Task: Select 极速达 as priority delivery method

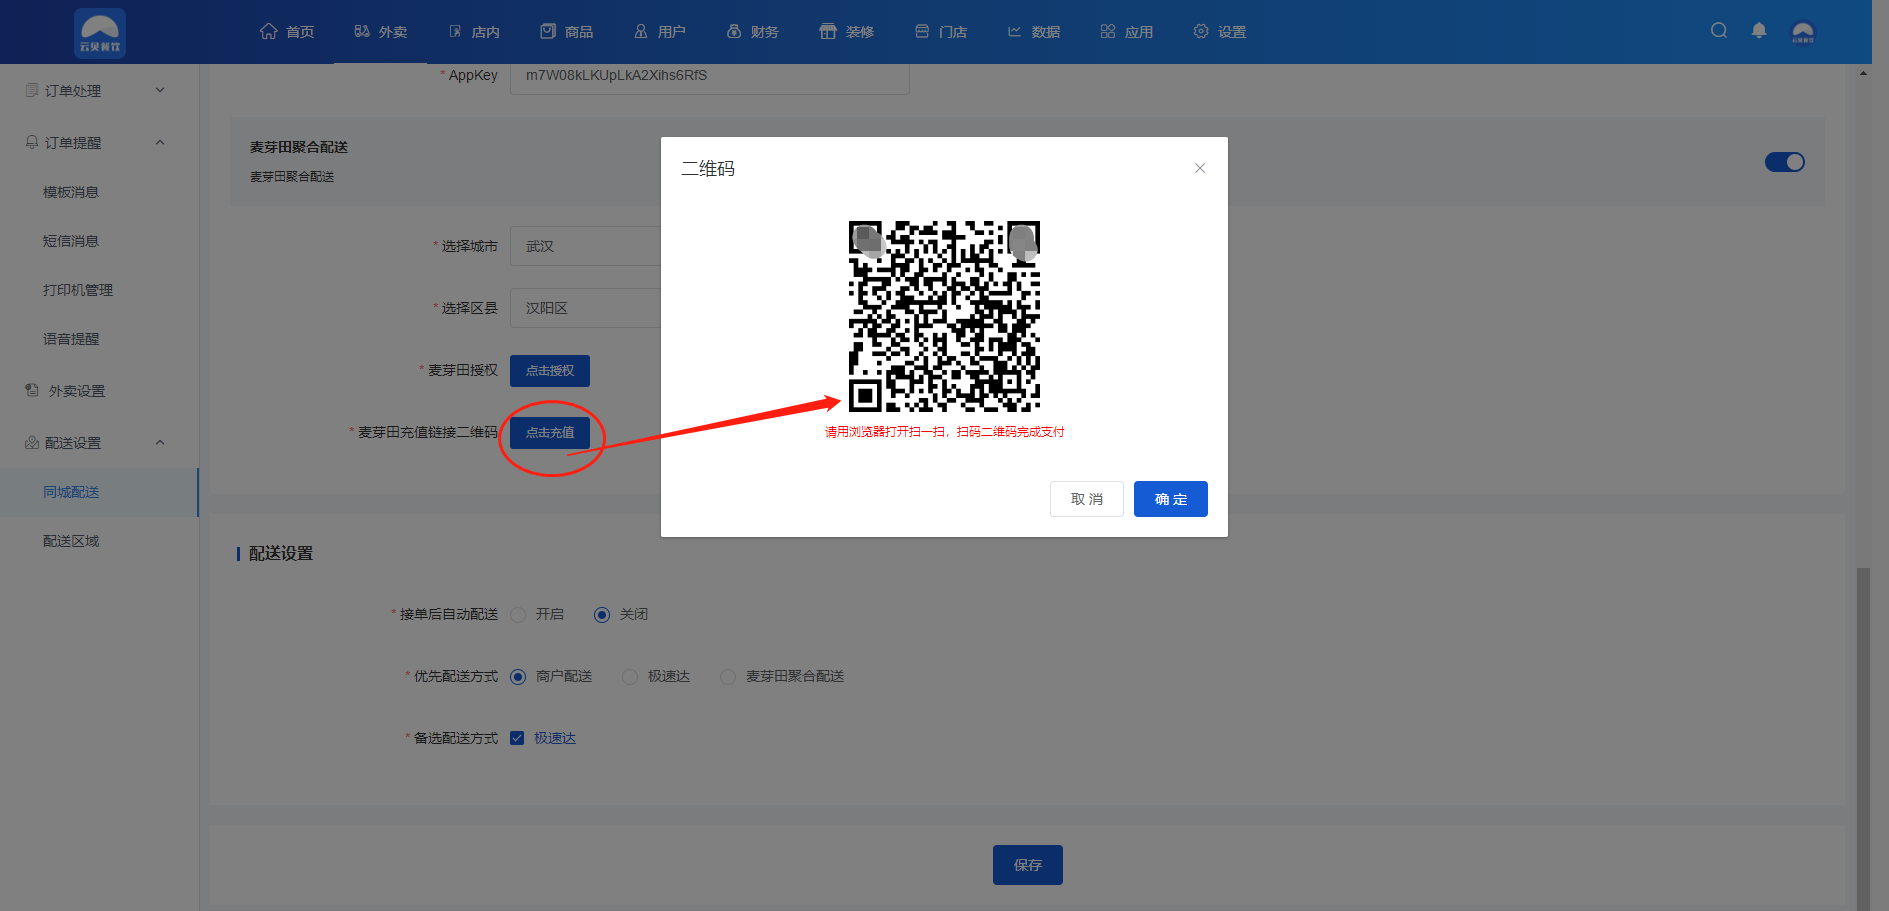Action: point(630,677)
